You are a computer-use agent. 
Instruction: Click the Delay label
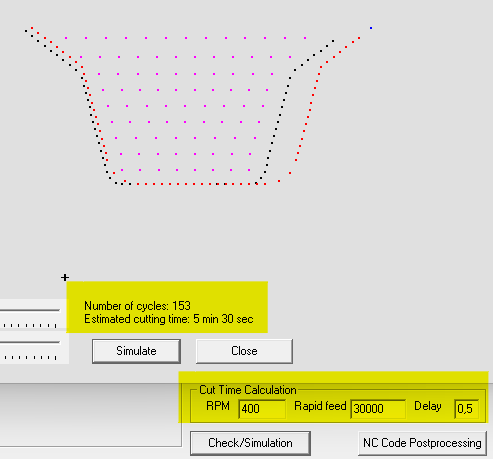(x=428, y=406)
